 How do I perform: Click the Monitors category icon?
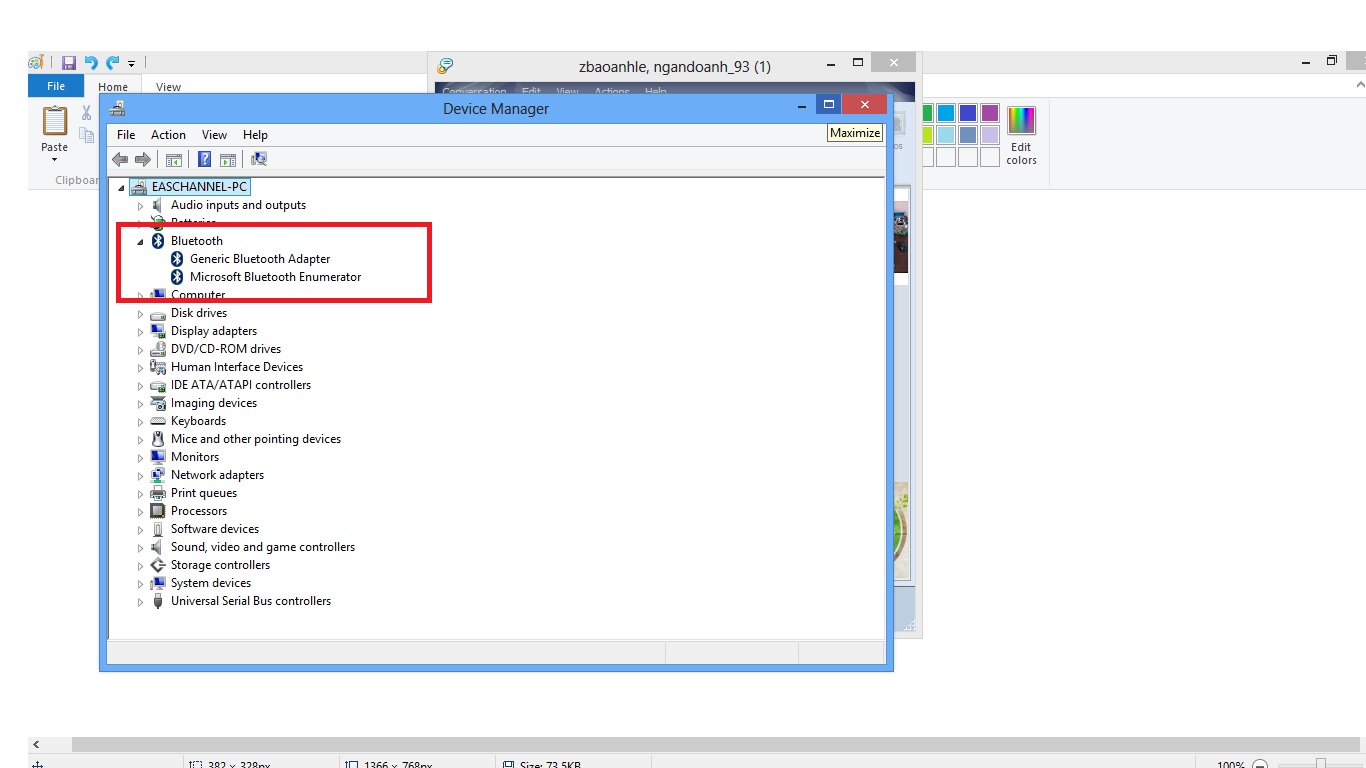point(158,457)
